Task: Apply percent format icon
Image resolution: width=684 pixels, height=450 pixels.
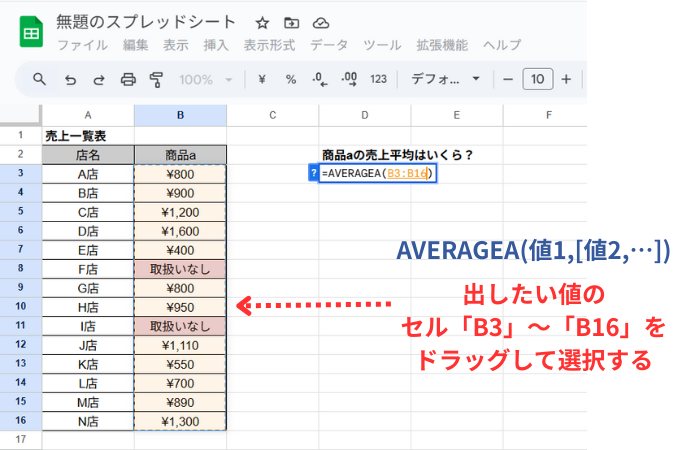Action: (291, 79)
